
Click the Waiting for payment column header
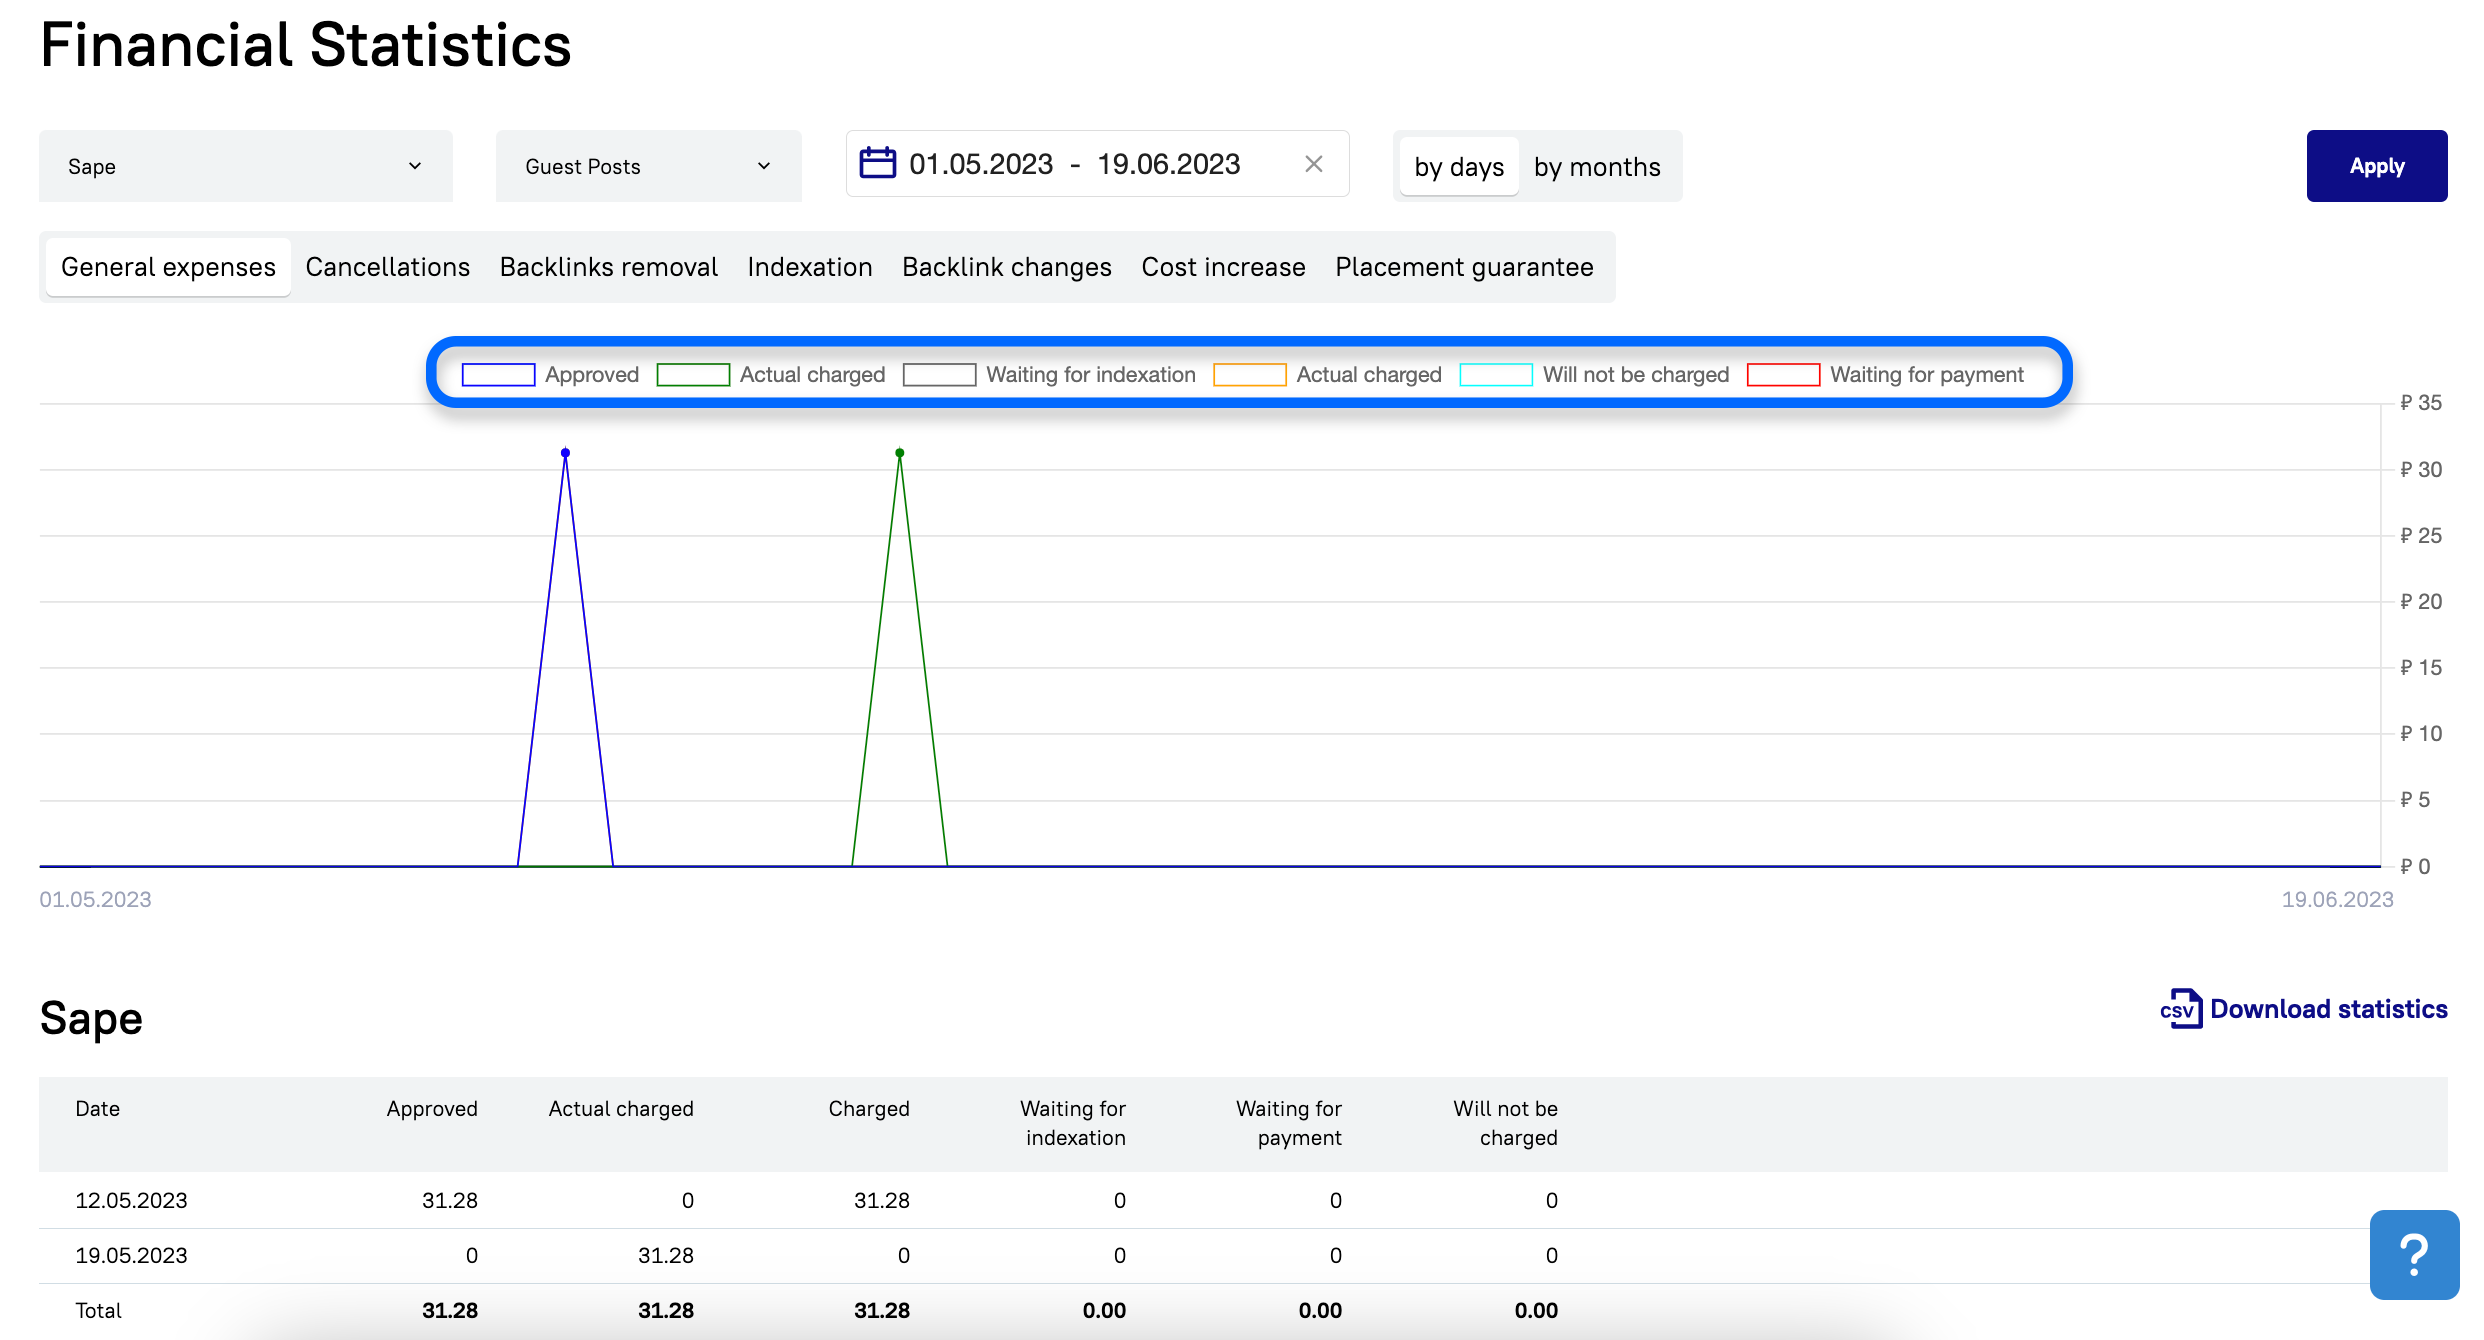pos(1289,1123)
